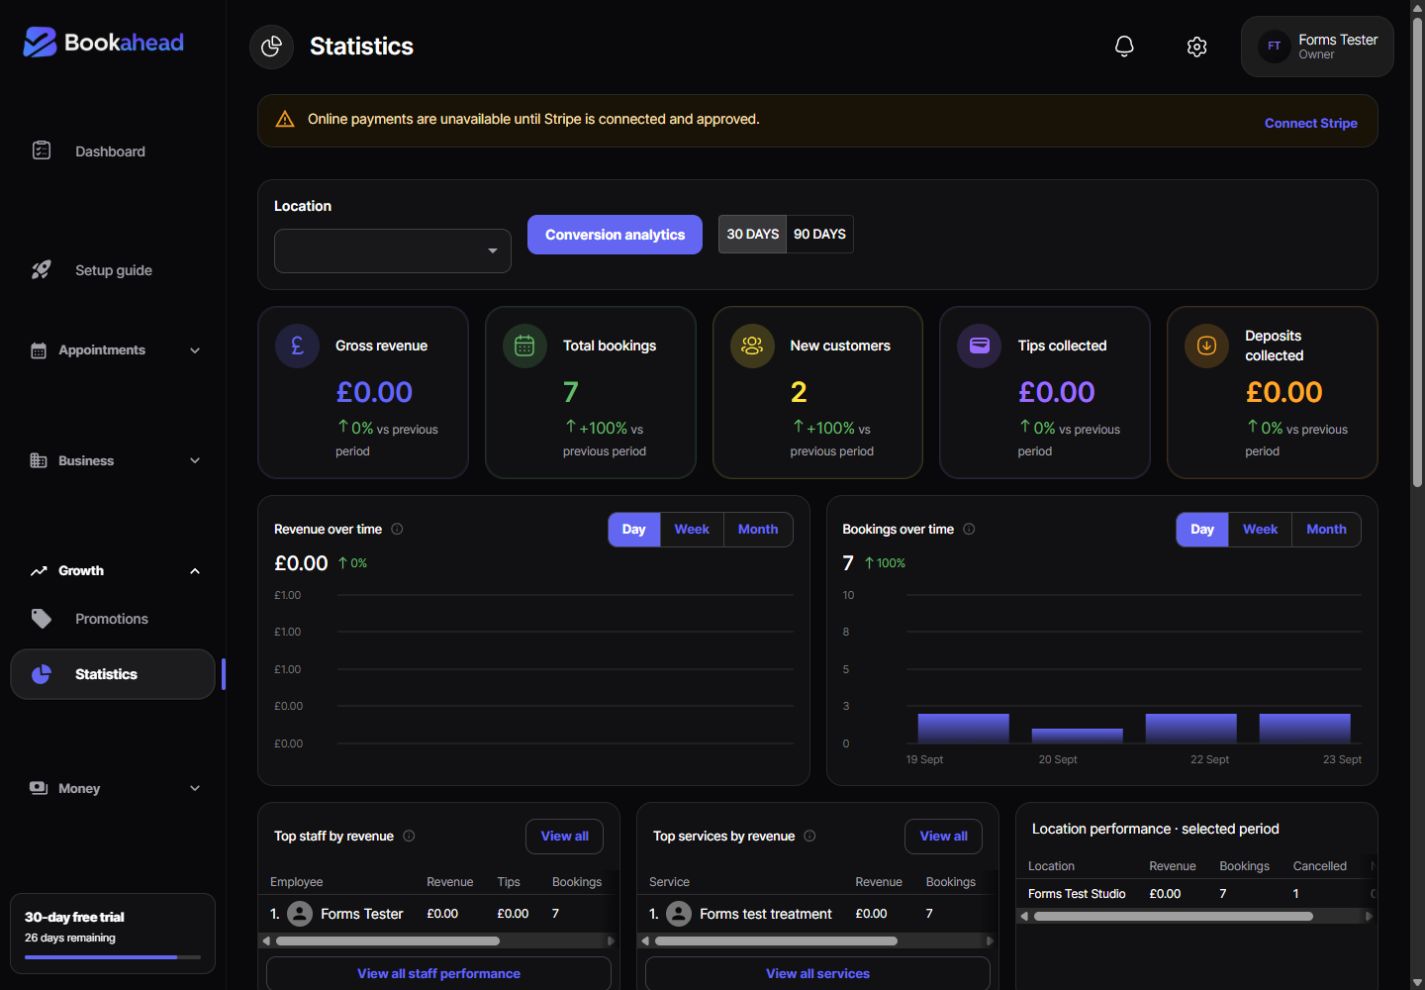This screenshot has height=990, width=1425.
Task: Go to Dashboard in the sidebar
Action: (112, 151)
